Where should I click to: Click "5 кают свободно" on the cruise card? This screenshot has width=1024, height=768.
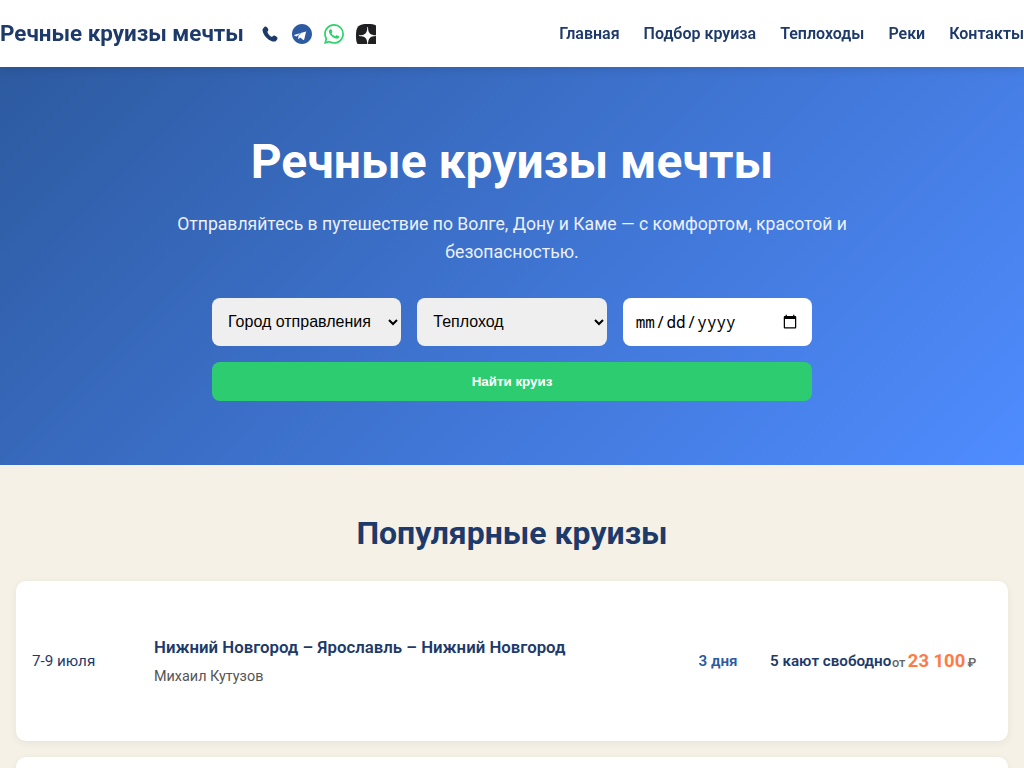830,660
